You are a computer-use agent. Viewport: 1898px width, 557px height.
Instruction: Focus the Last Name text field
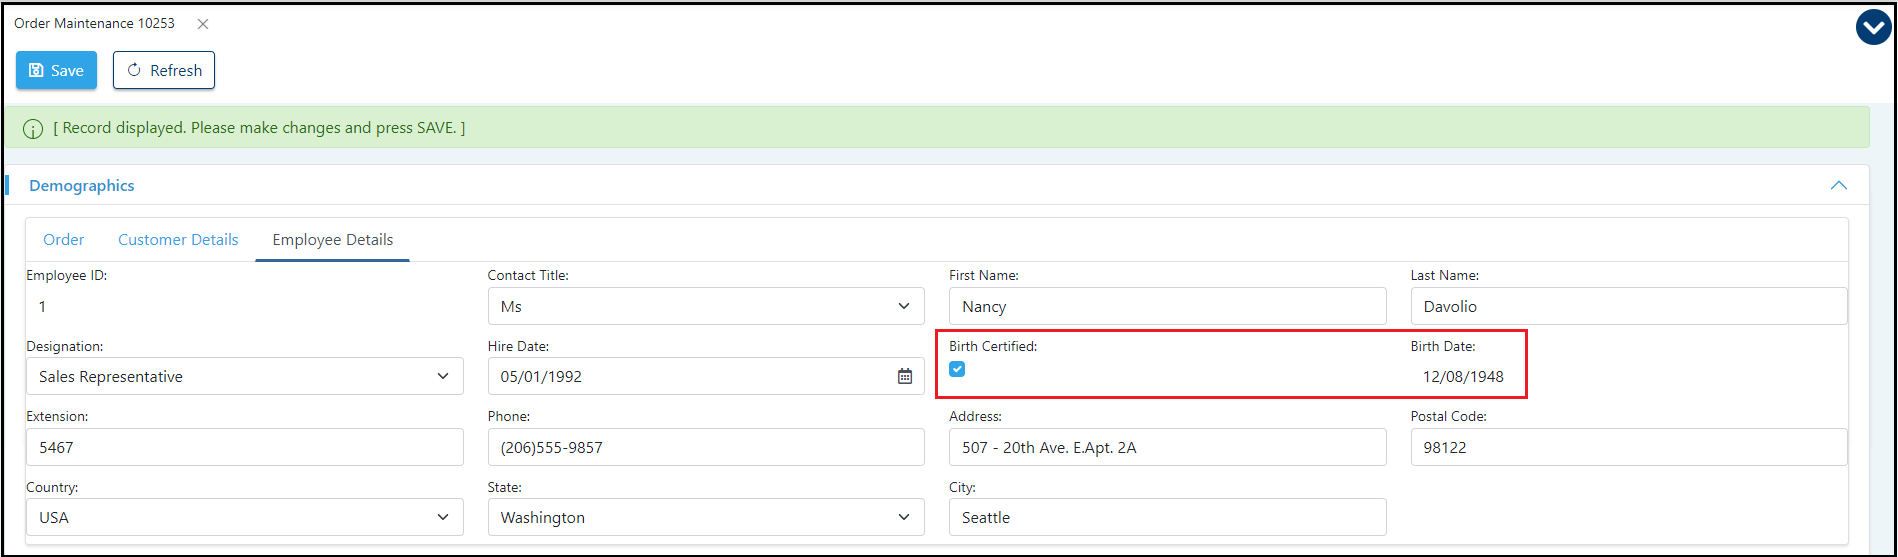1628,306
